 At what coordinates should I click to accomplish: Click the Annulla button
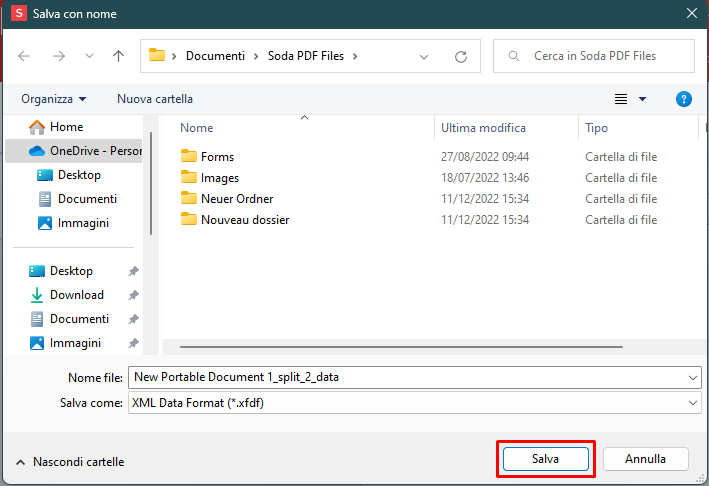pos(645,459)
